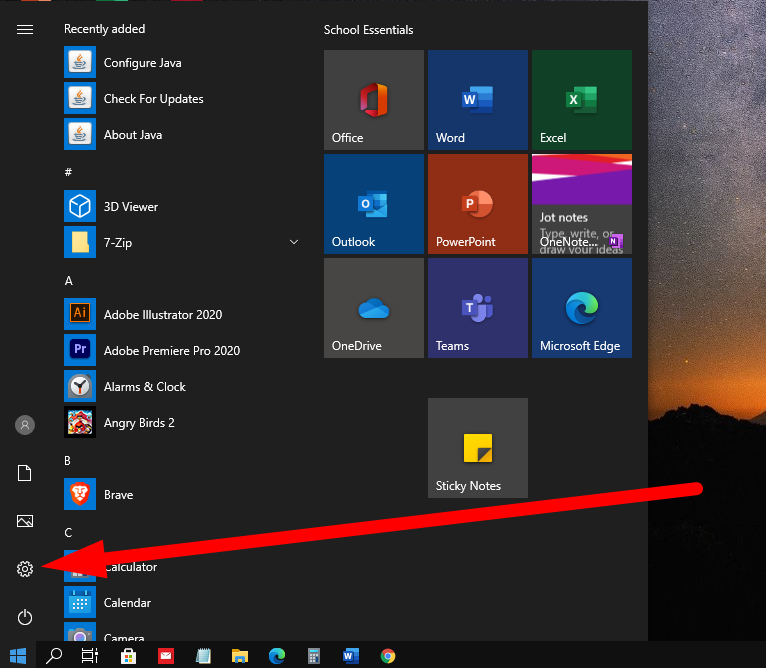Viewport: 766px width, 668px height.
Task: Click the School Essentials group title
Action: (368, 30)
